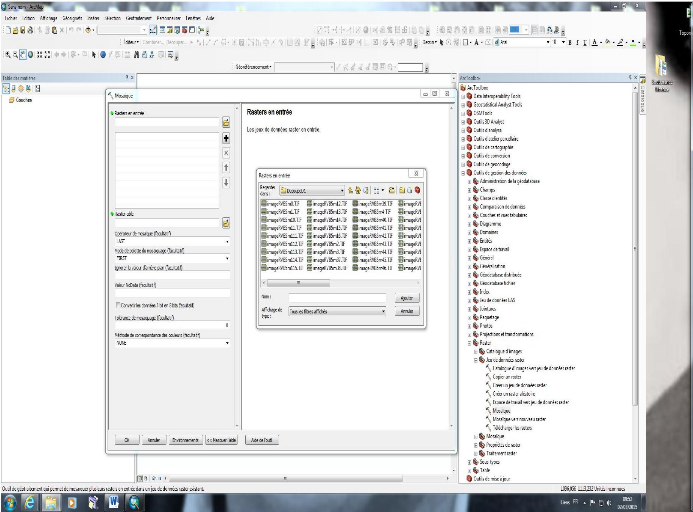
Task: Click the Nom text field in browser
Action: point(337,298)
